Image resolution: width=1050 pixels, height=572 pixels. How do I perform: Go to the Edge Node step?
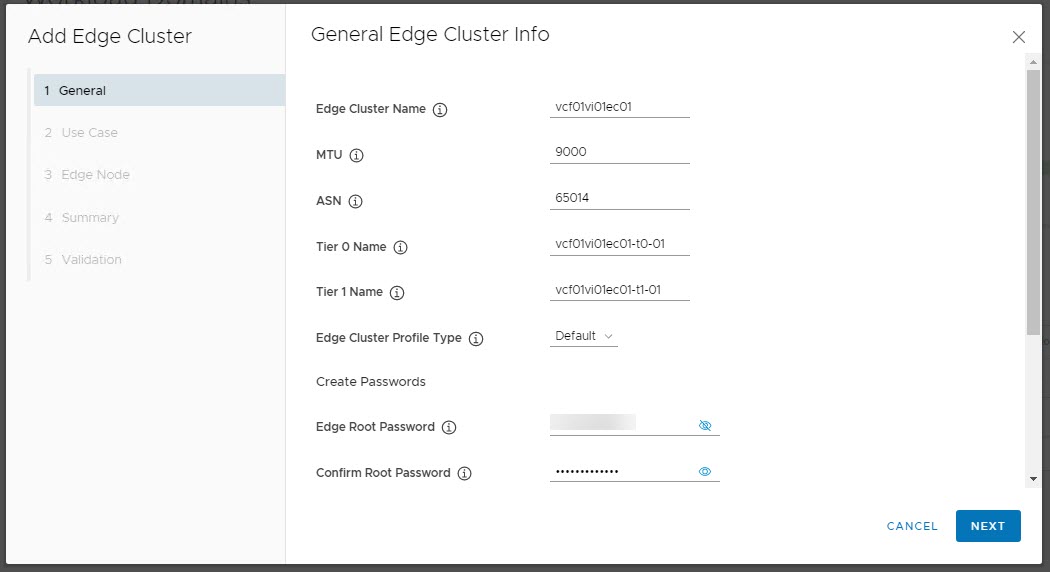95,174
